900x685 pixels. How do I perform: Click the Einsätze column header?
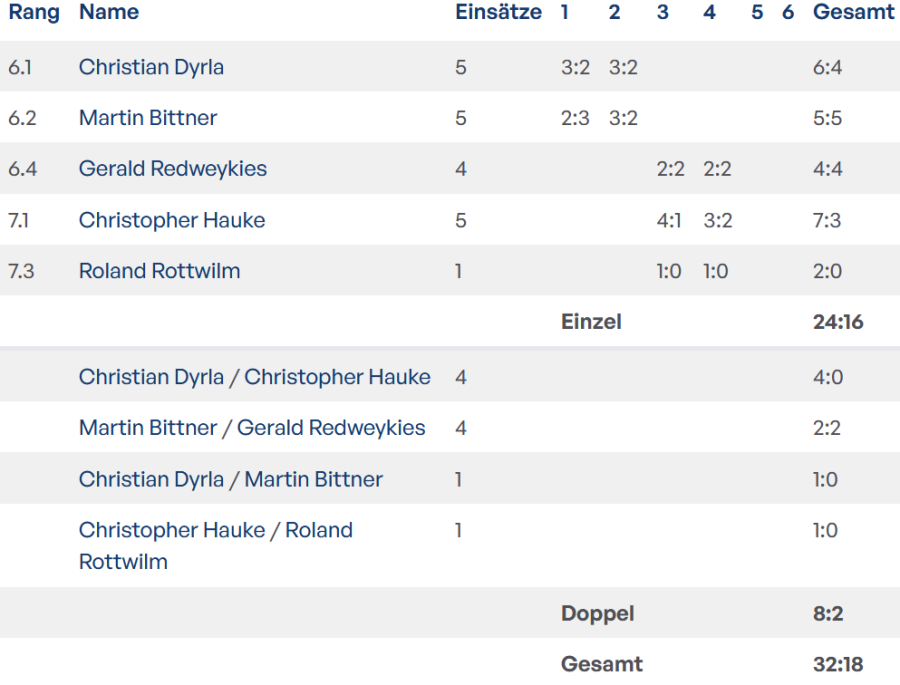(x=498, y=13)
